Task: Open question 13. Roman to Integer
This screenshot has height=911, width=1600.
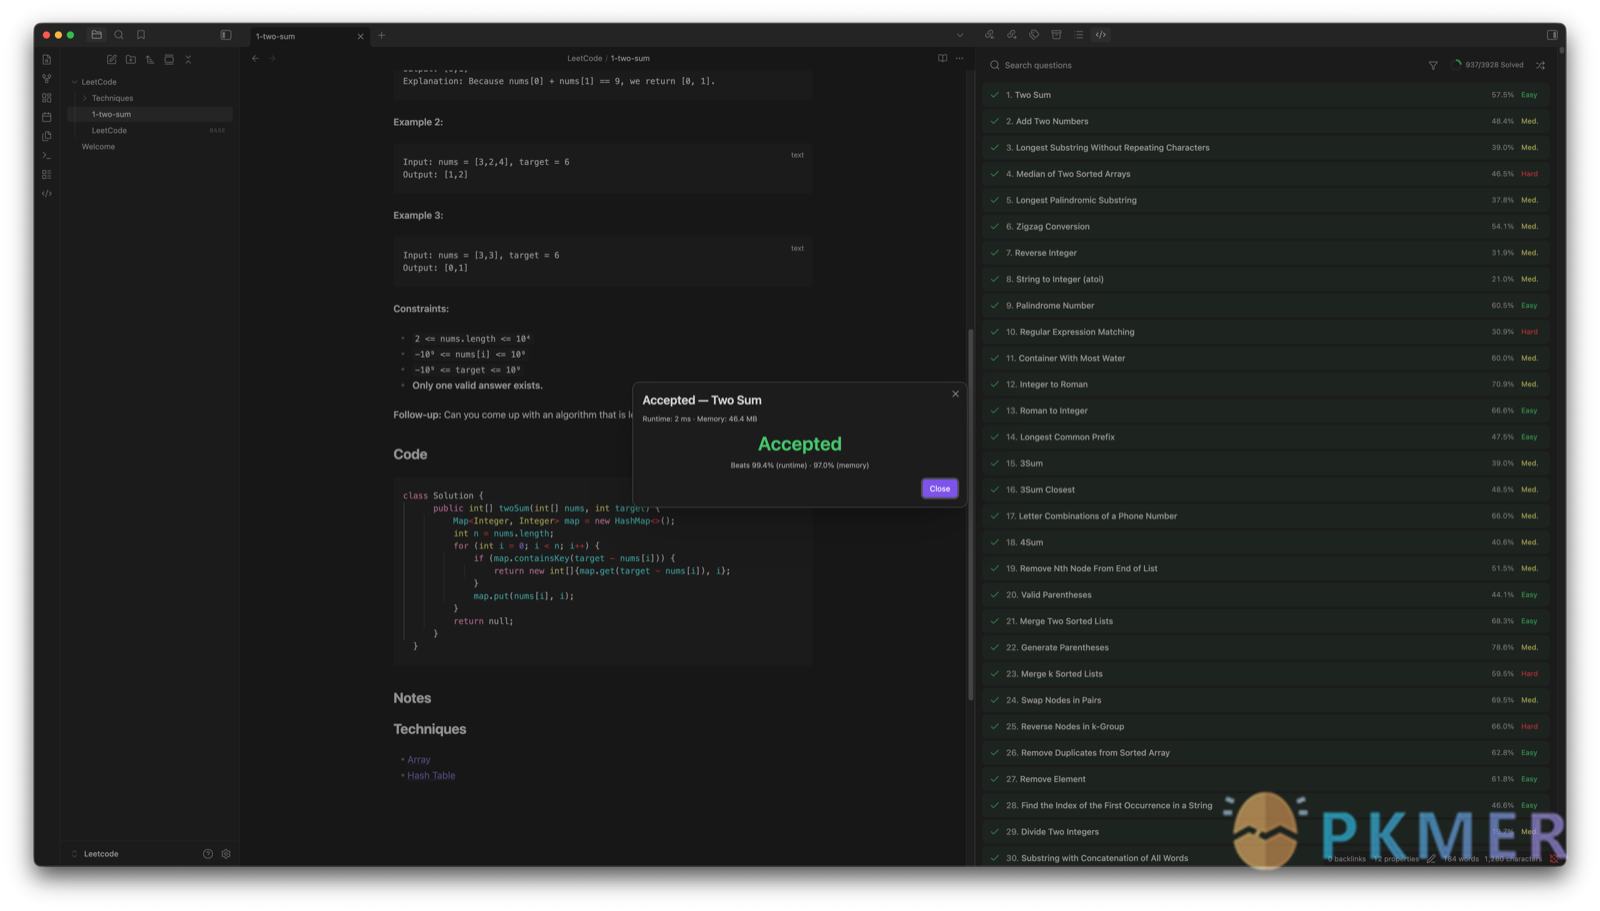Action: click(1266, 411)
